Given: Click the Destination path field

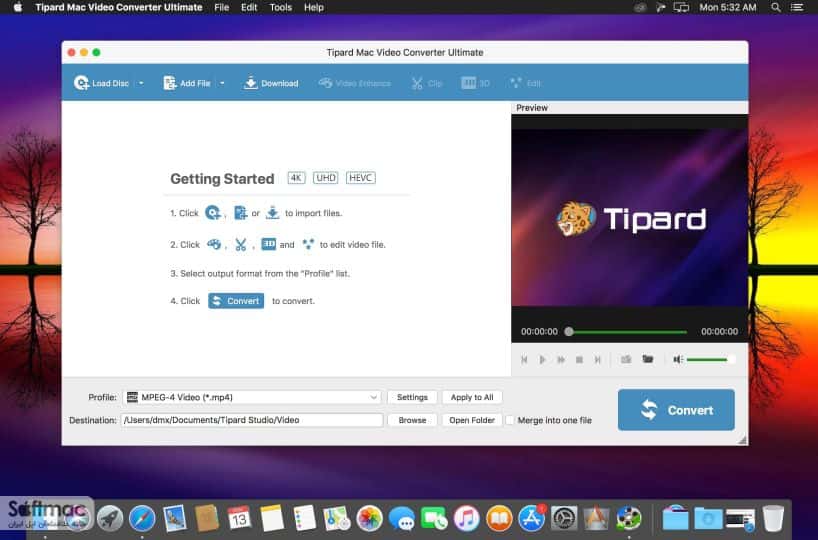Looking at the screenshot, I should 252,420.
